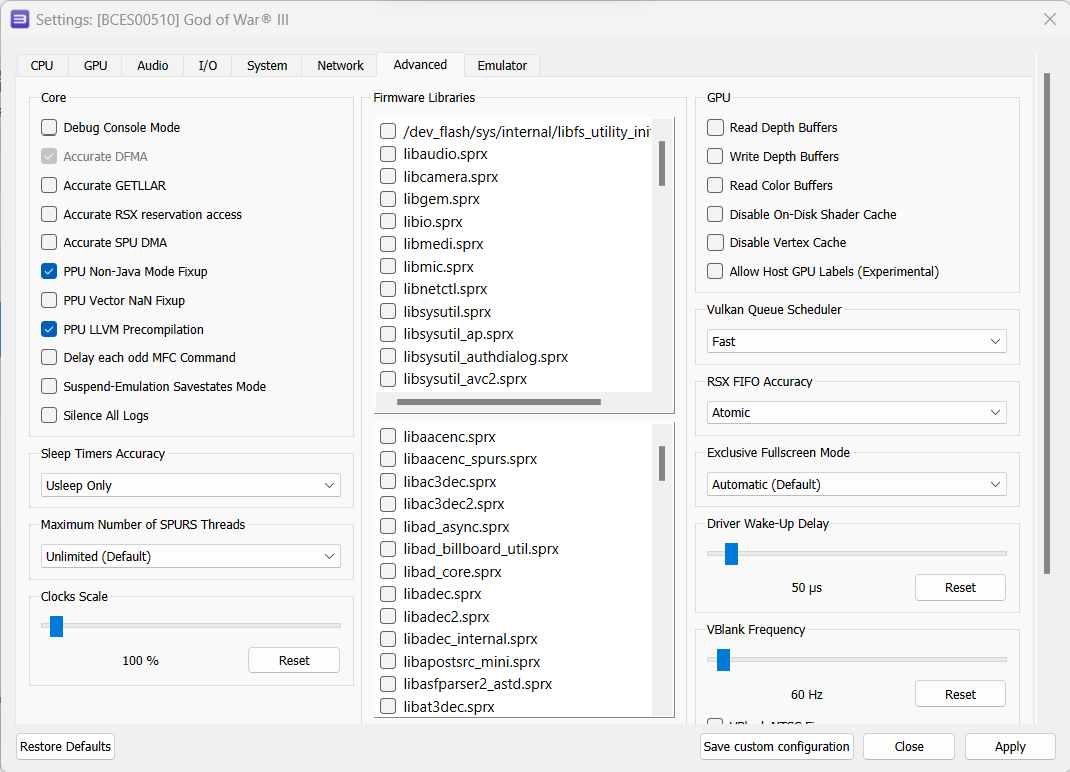Tick Read Color Buffers
1070x772 pixels.
[715, 186]
